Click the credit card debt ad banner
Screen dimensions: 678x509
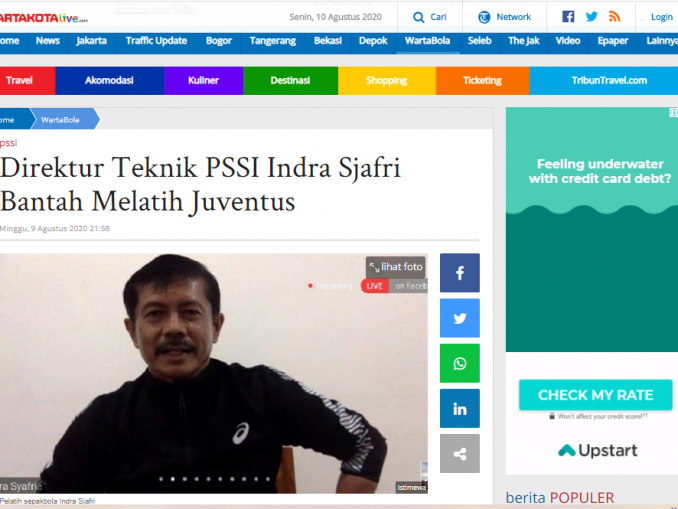pos(592,229)
